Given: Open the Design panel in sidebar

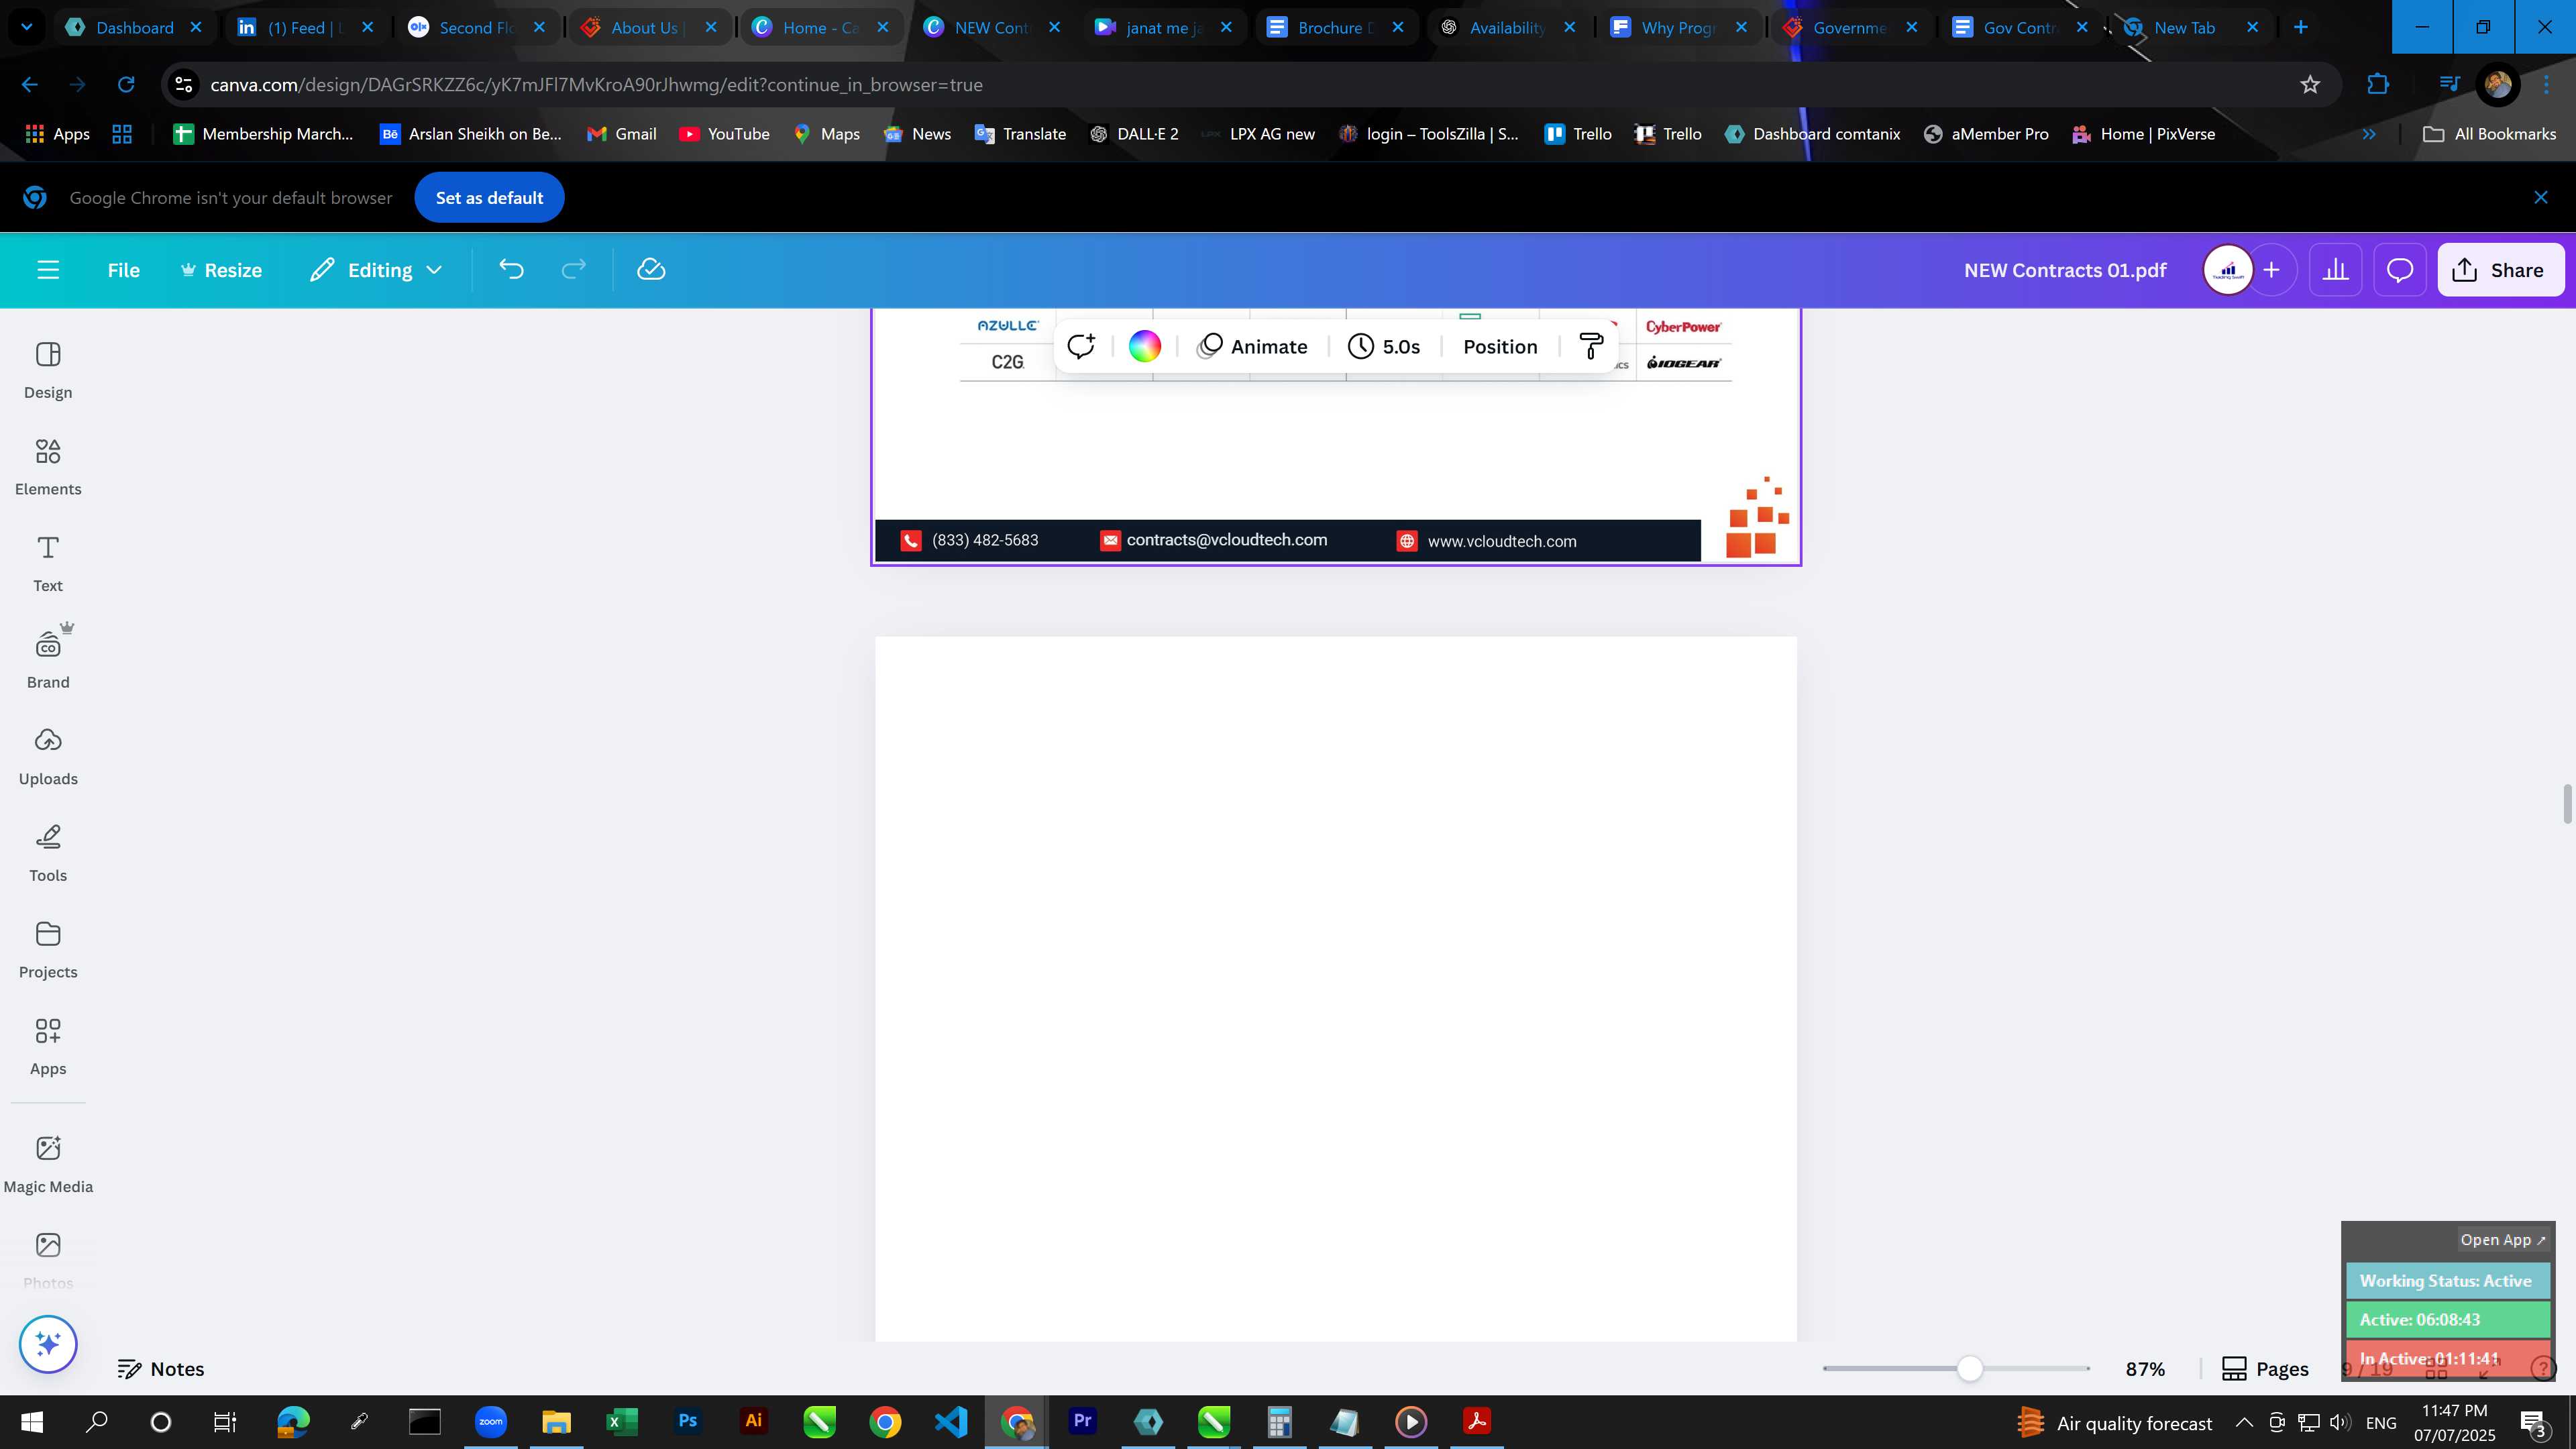Looking at the screenshot, I should tap(48, 370).
